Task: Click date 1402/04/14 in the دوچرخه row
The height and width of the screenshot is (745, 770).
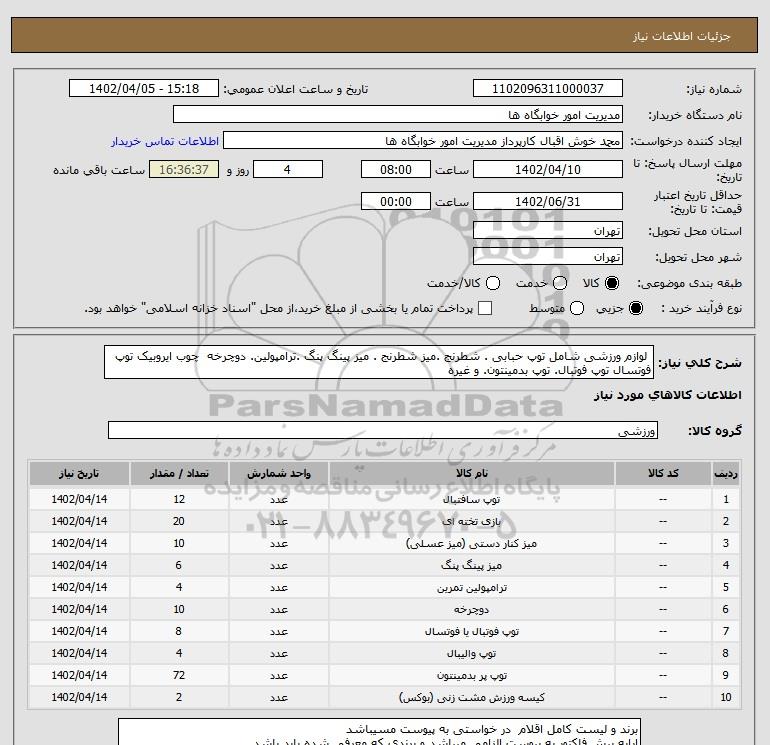Action: click(79, 609)
